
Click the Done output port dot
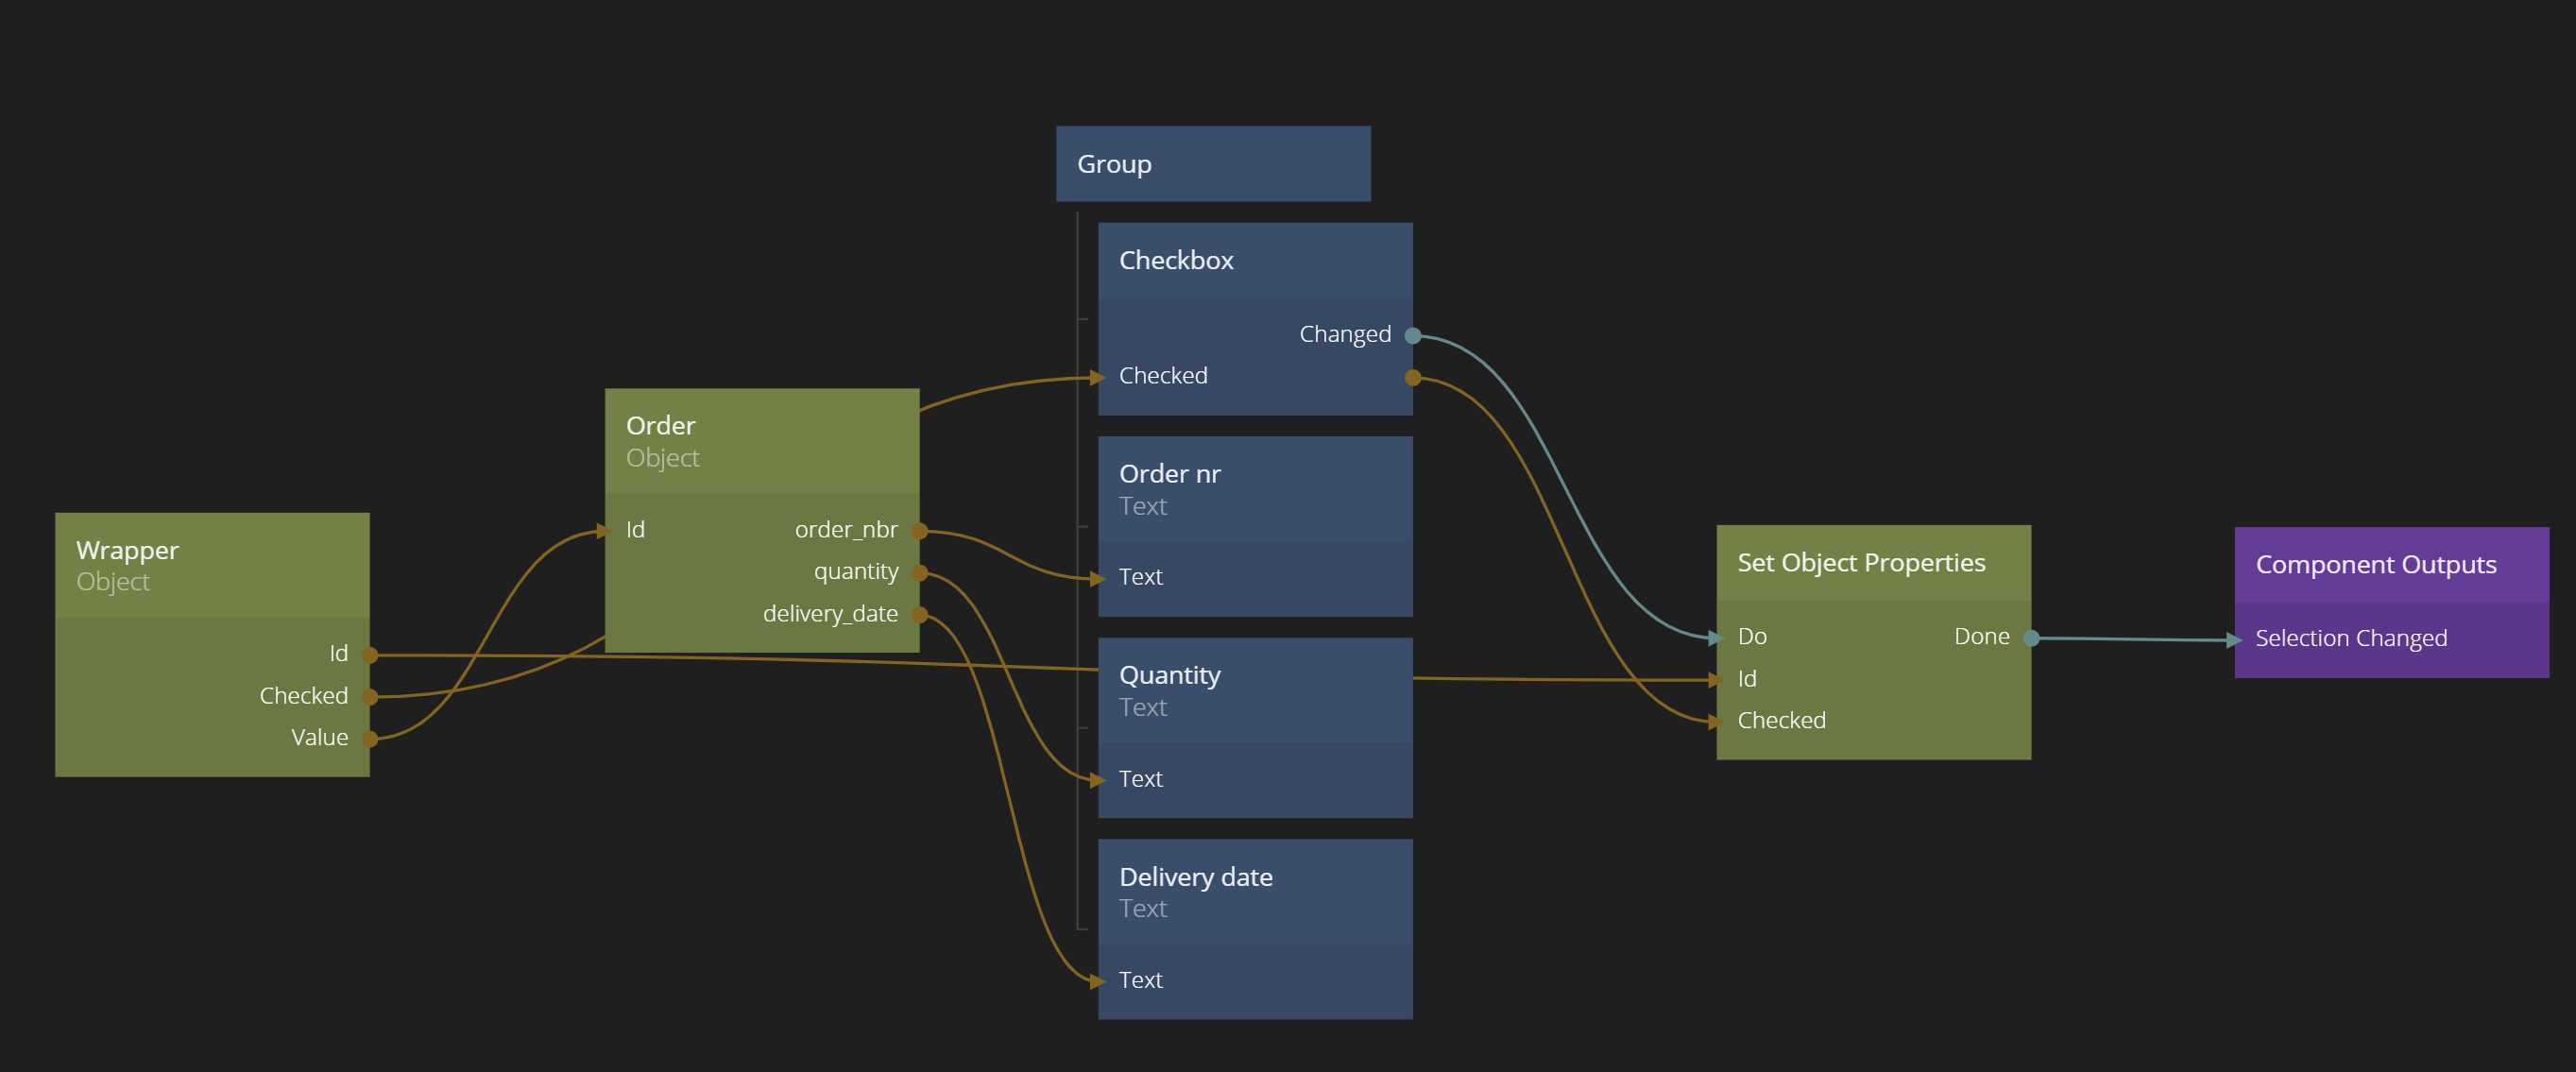click(2031, 638)
